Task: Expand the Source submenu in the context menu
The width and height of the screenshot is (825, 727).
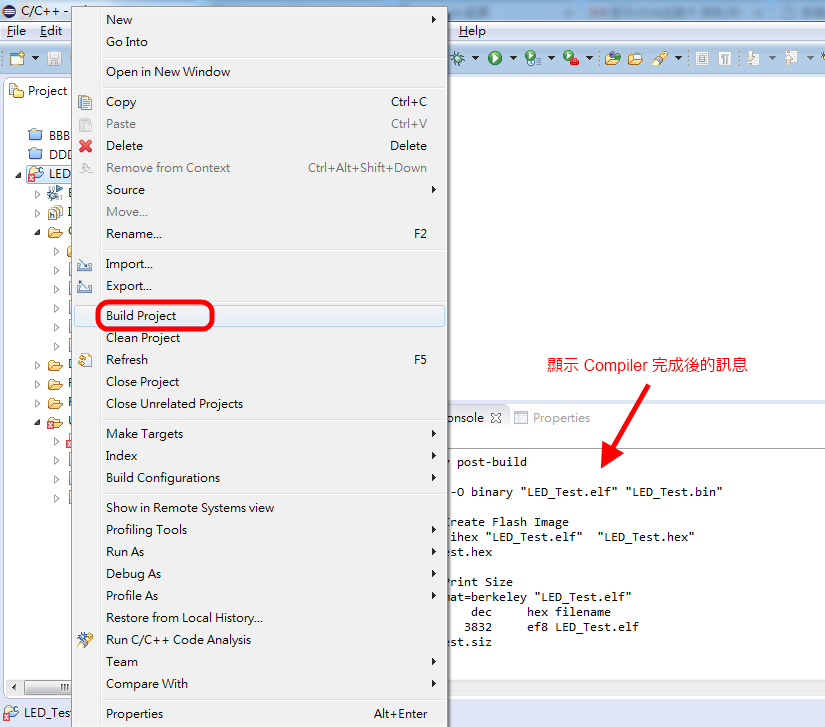Action: (125, 189)
